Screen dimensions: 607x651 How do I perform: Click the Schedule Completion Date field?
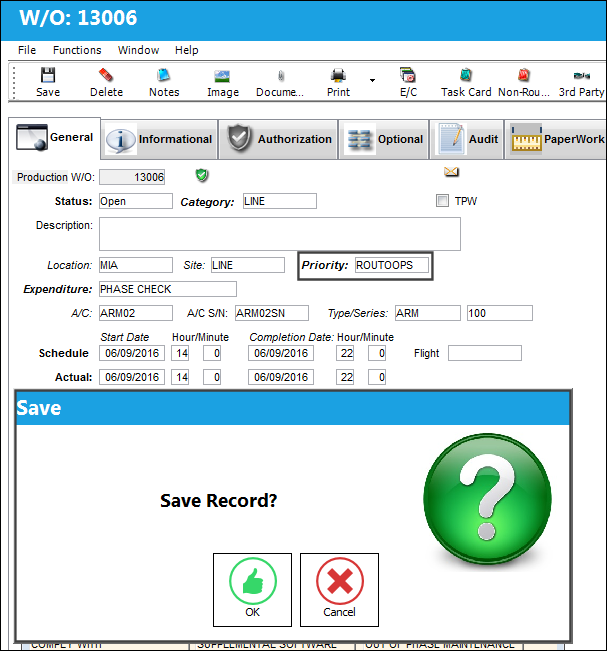point(281,353)
